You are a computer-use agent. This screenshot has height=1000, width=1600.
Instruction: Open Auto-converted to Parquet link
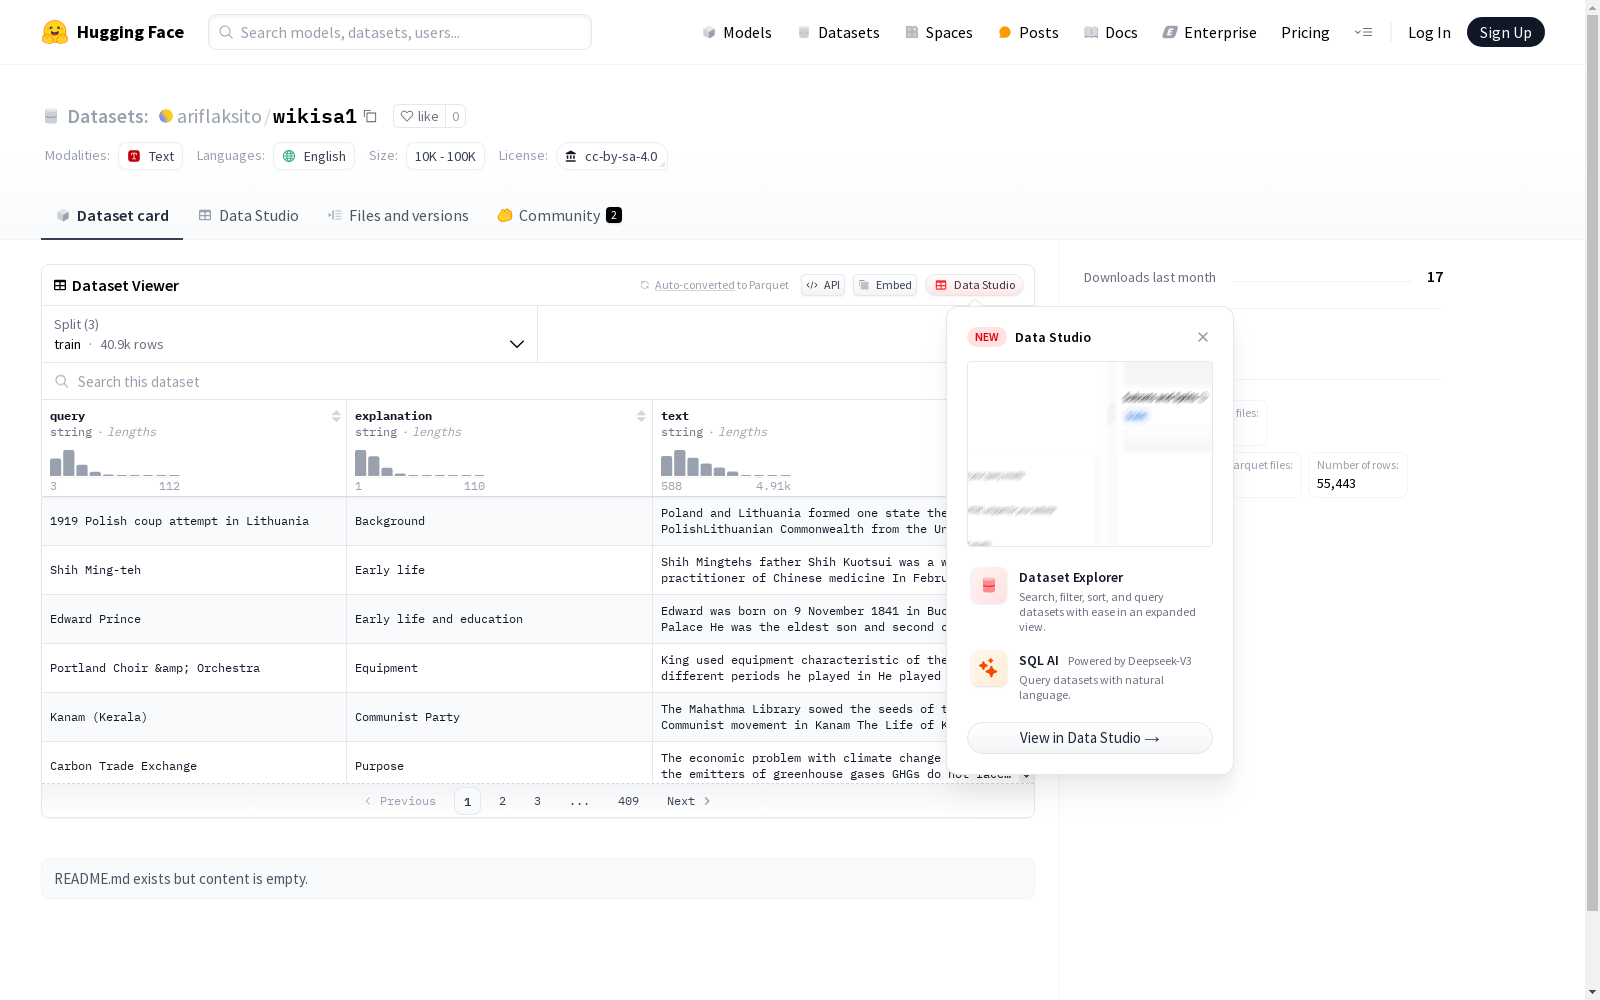[714, 285]
